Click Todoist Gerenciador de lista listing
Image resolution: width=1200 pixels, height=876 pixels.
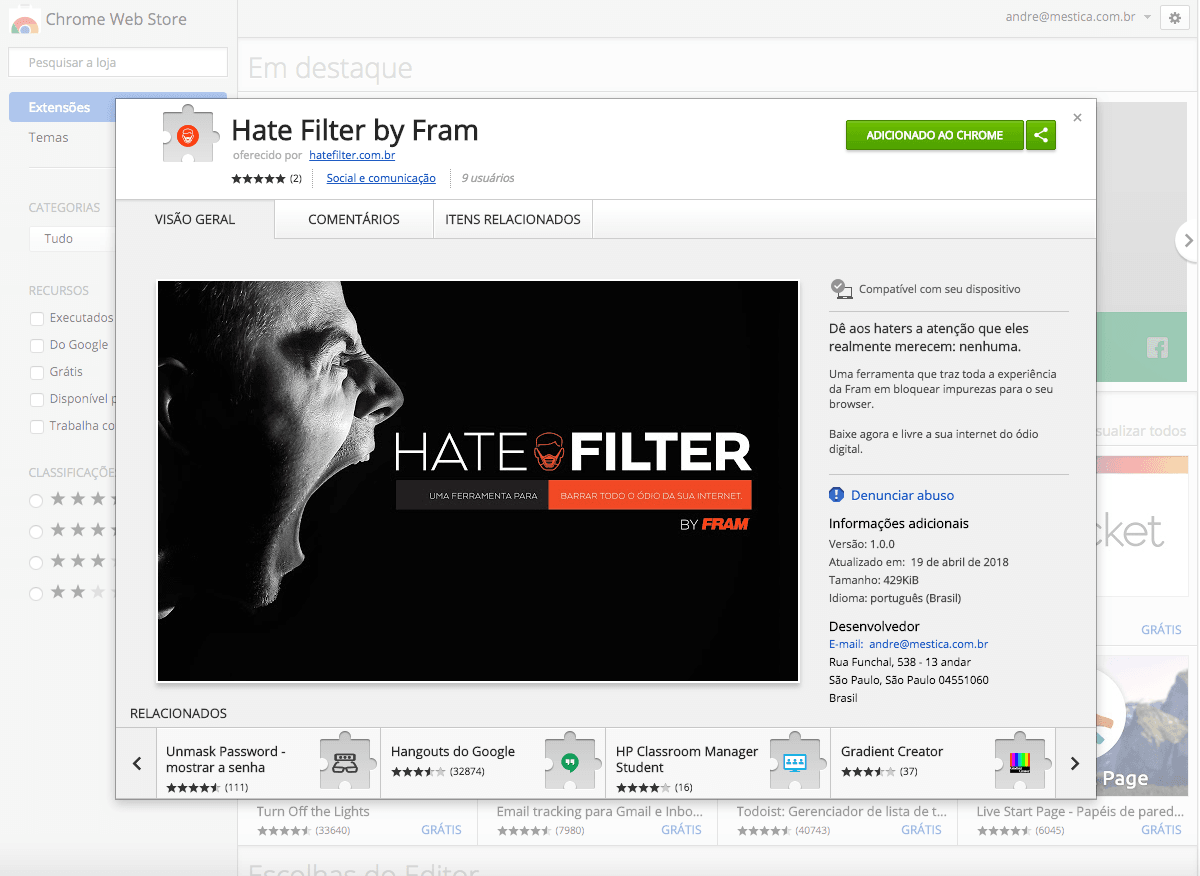coord(841,811)
